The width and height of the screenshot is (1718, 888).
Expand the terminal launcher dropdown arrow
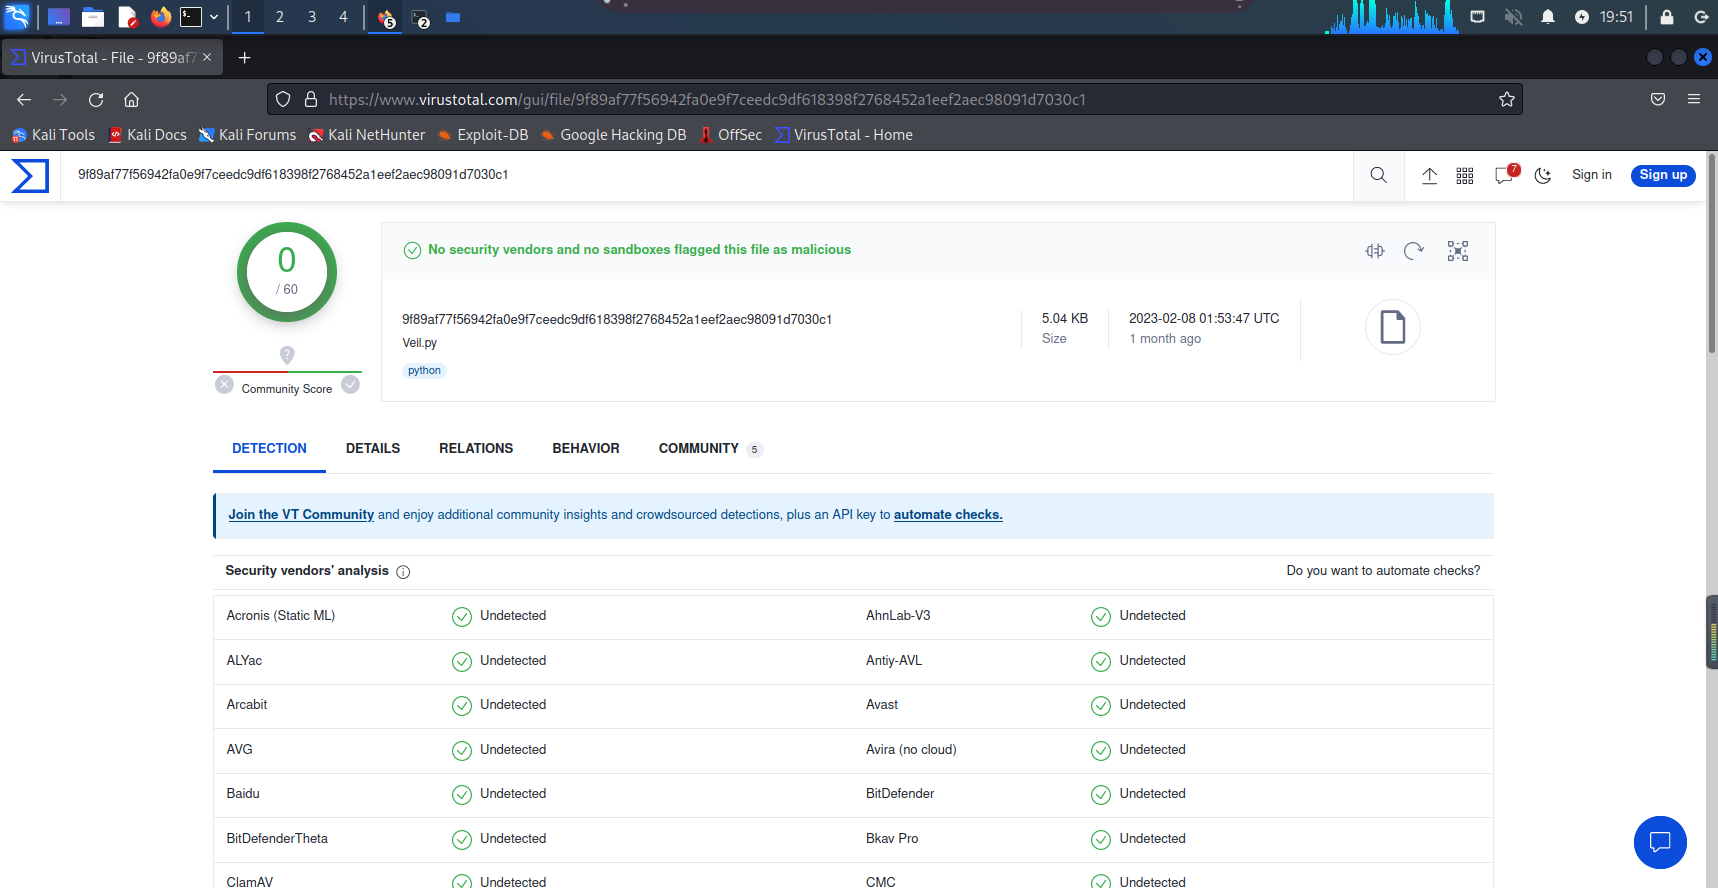(213, 17)
